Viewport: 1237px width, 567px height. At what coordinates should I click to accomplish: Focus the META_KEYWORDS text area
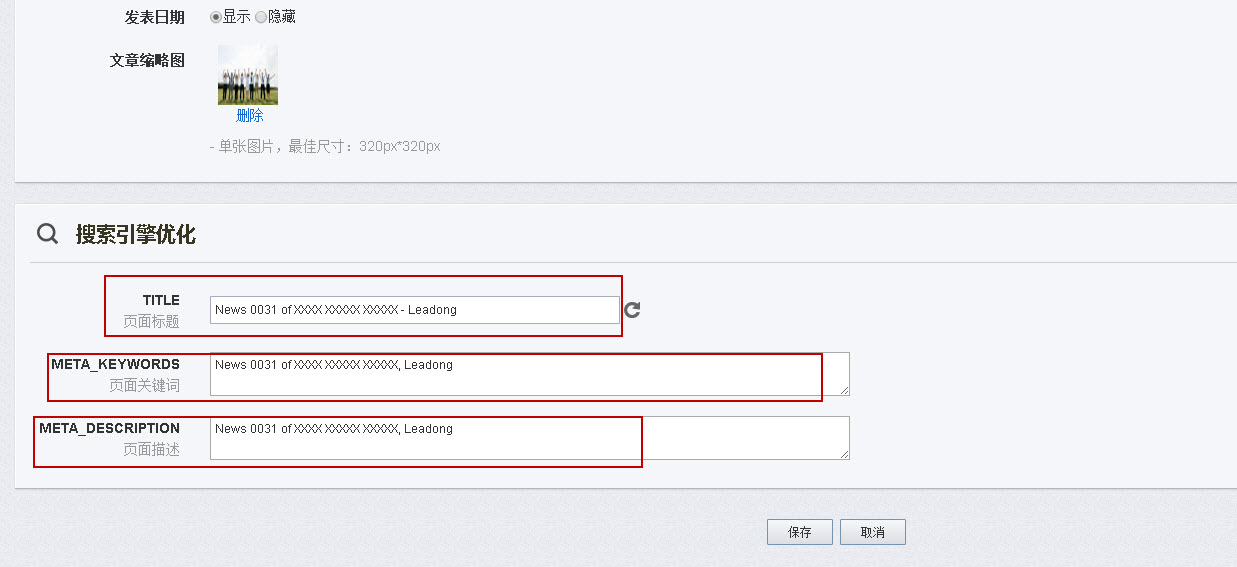point(529,374)
